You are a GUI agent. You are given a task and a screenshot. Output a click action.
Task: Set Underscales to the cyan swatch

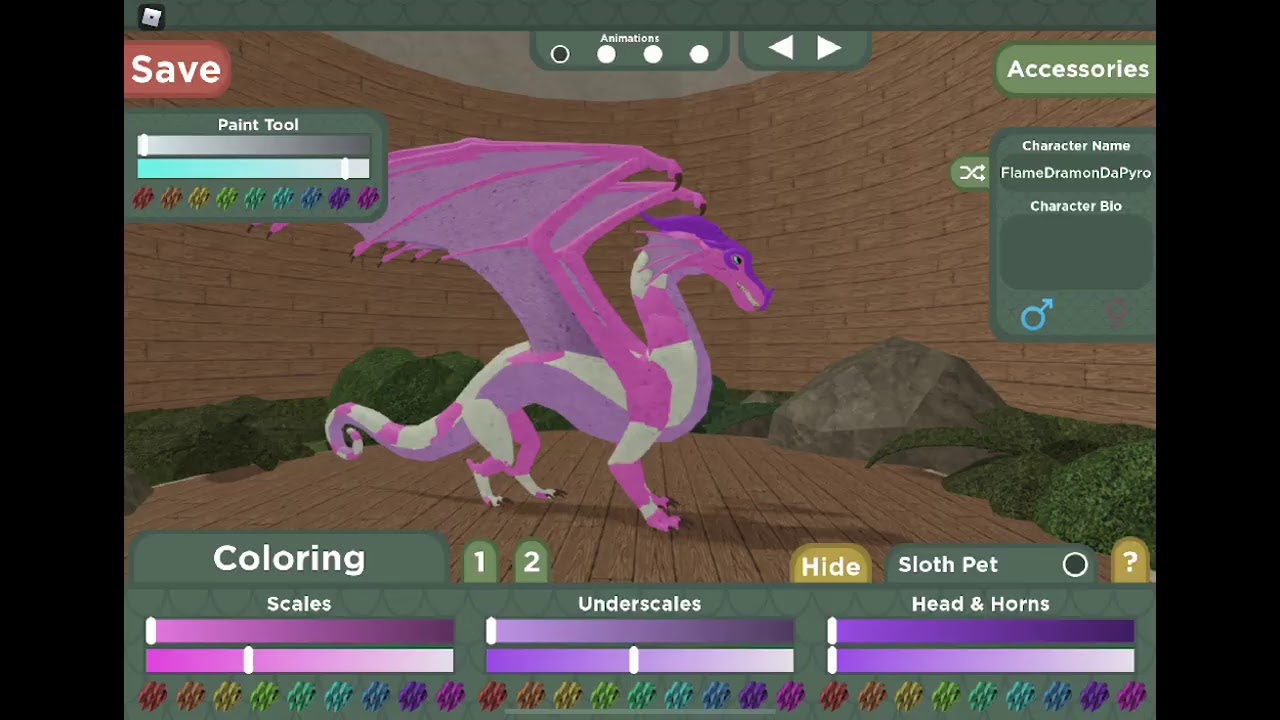[679, 695]
